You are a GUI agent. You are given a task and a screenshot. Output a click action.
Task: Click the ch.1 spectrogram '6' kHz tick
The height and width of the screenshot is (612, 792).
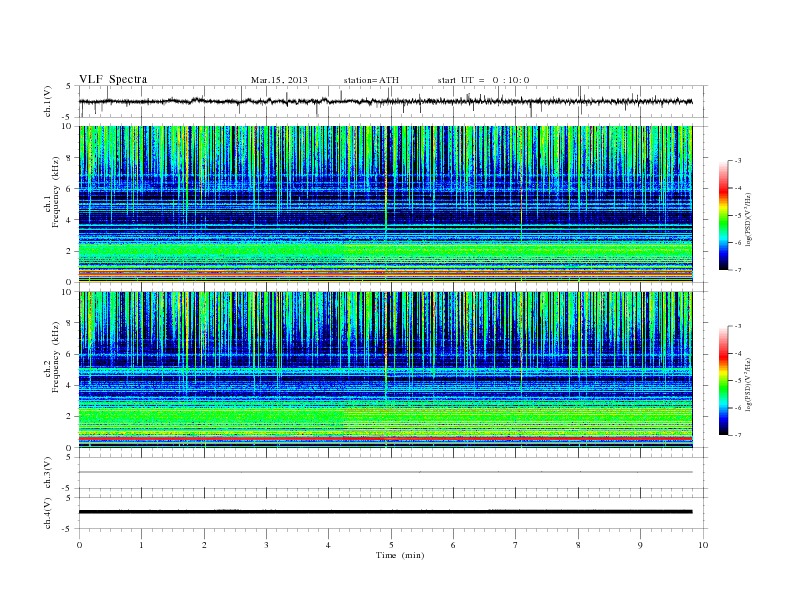(69, 189)
